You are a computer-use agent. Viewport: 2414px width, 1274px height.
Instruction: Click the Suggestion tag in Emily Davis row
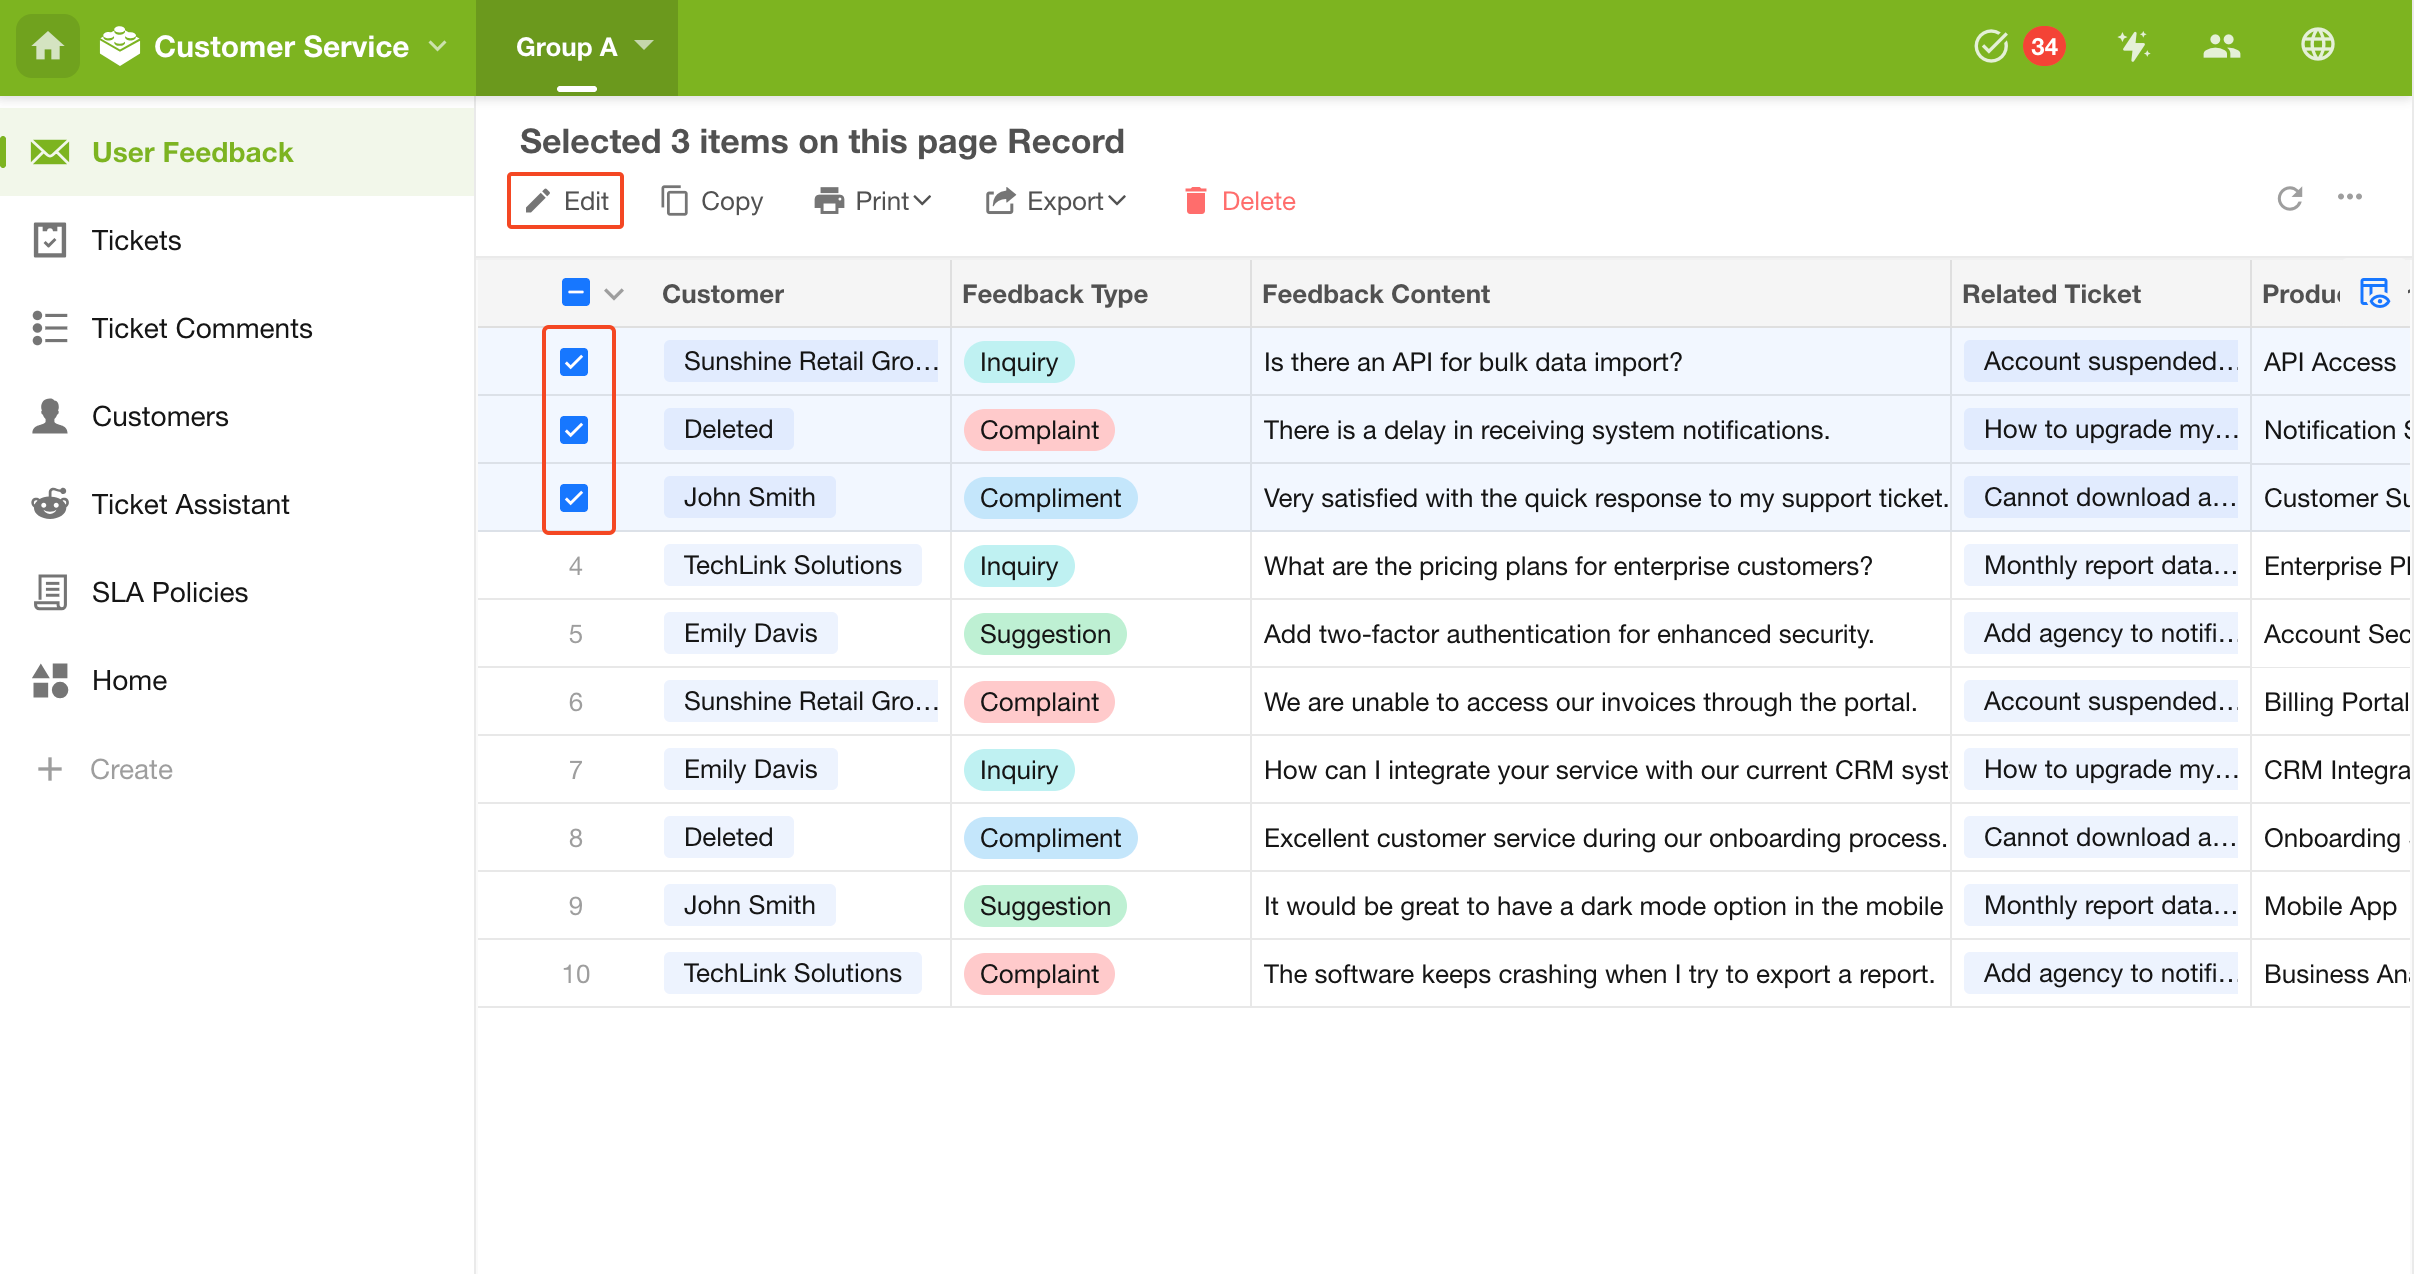1045,634
